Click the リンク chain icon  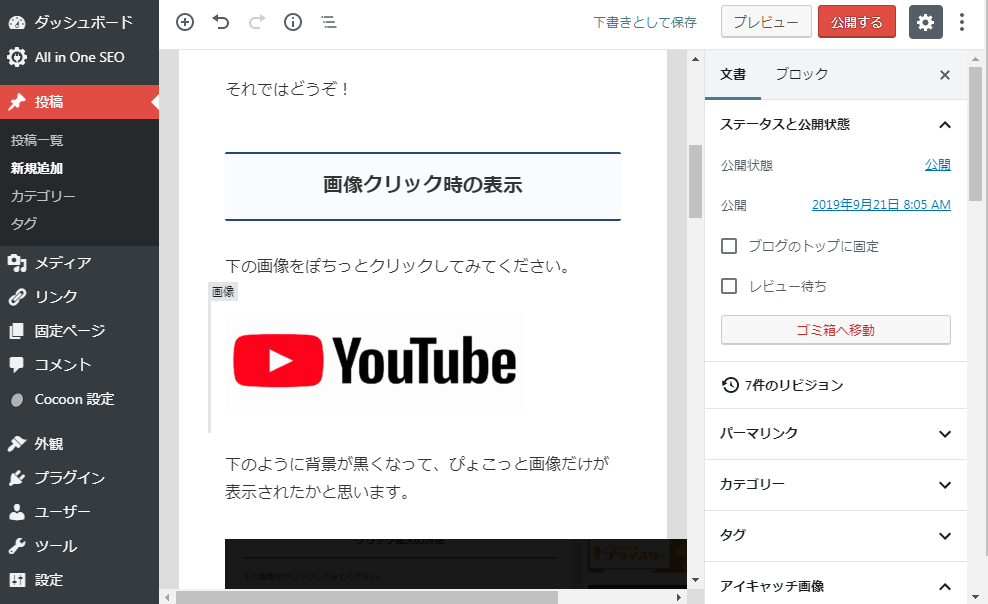click(x=17, y=297)
